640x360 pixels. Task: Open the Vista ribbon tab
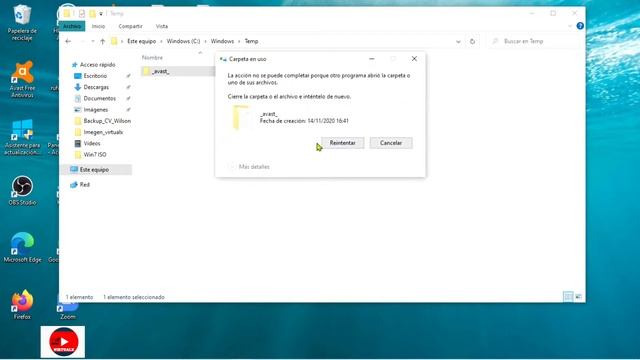tap(162, 26)
